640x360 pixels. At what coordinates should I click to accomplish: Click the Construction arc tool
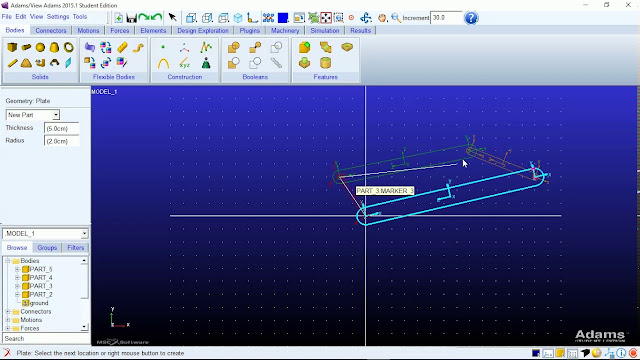pyautogui.click(x=163, y=63)
